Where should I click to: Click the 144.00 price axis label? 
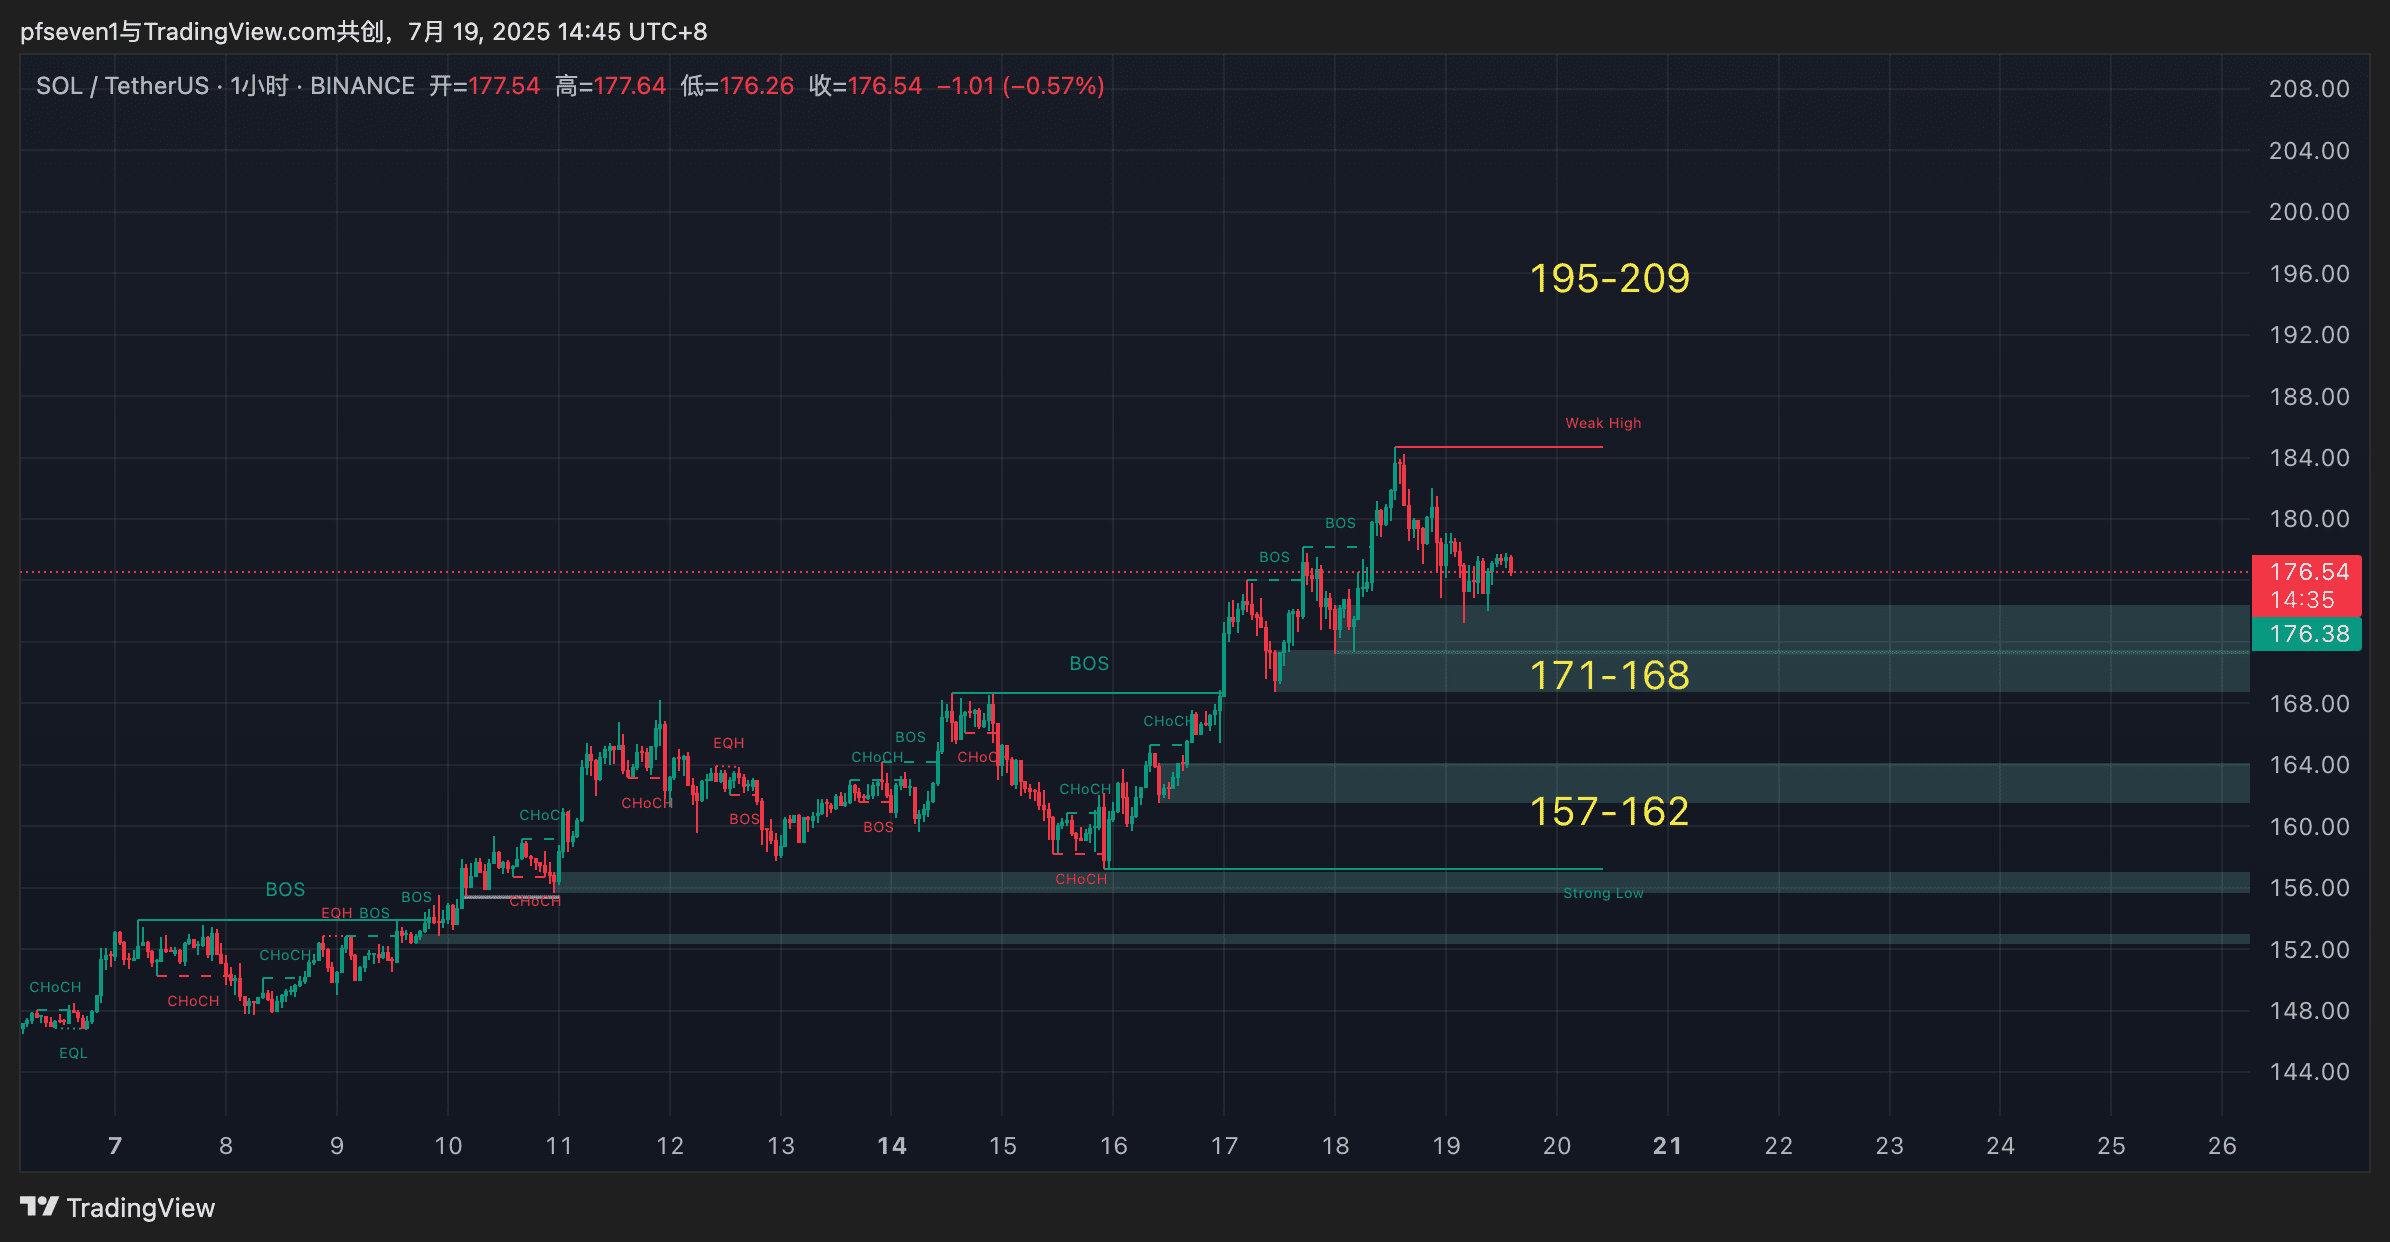click(x=2309, y=1072)
